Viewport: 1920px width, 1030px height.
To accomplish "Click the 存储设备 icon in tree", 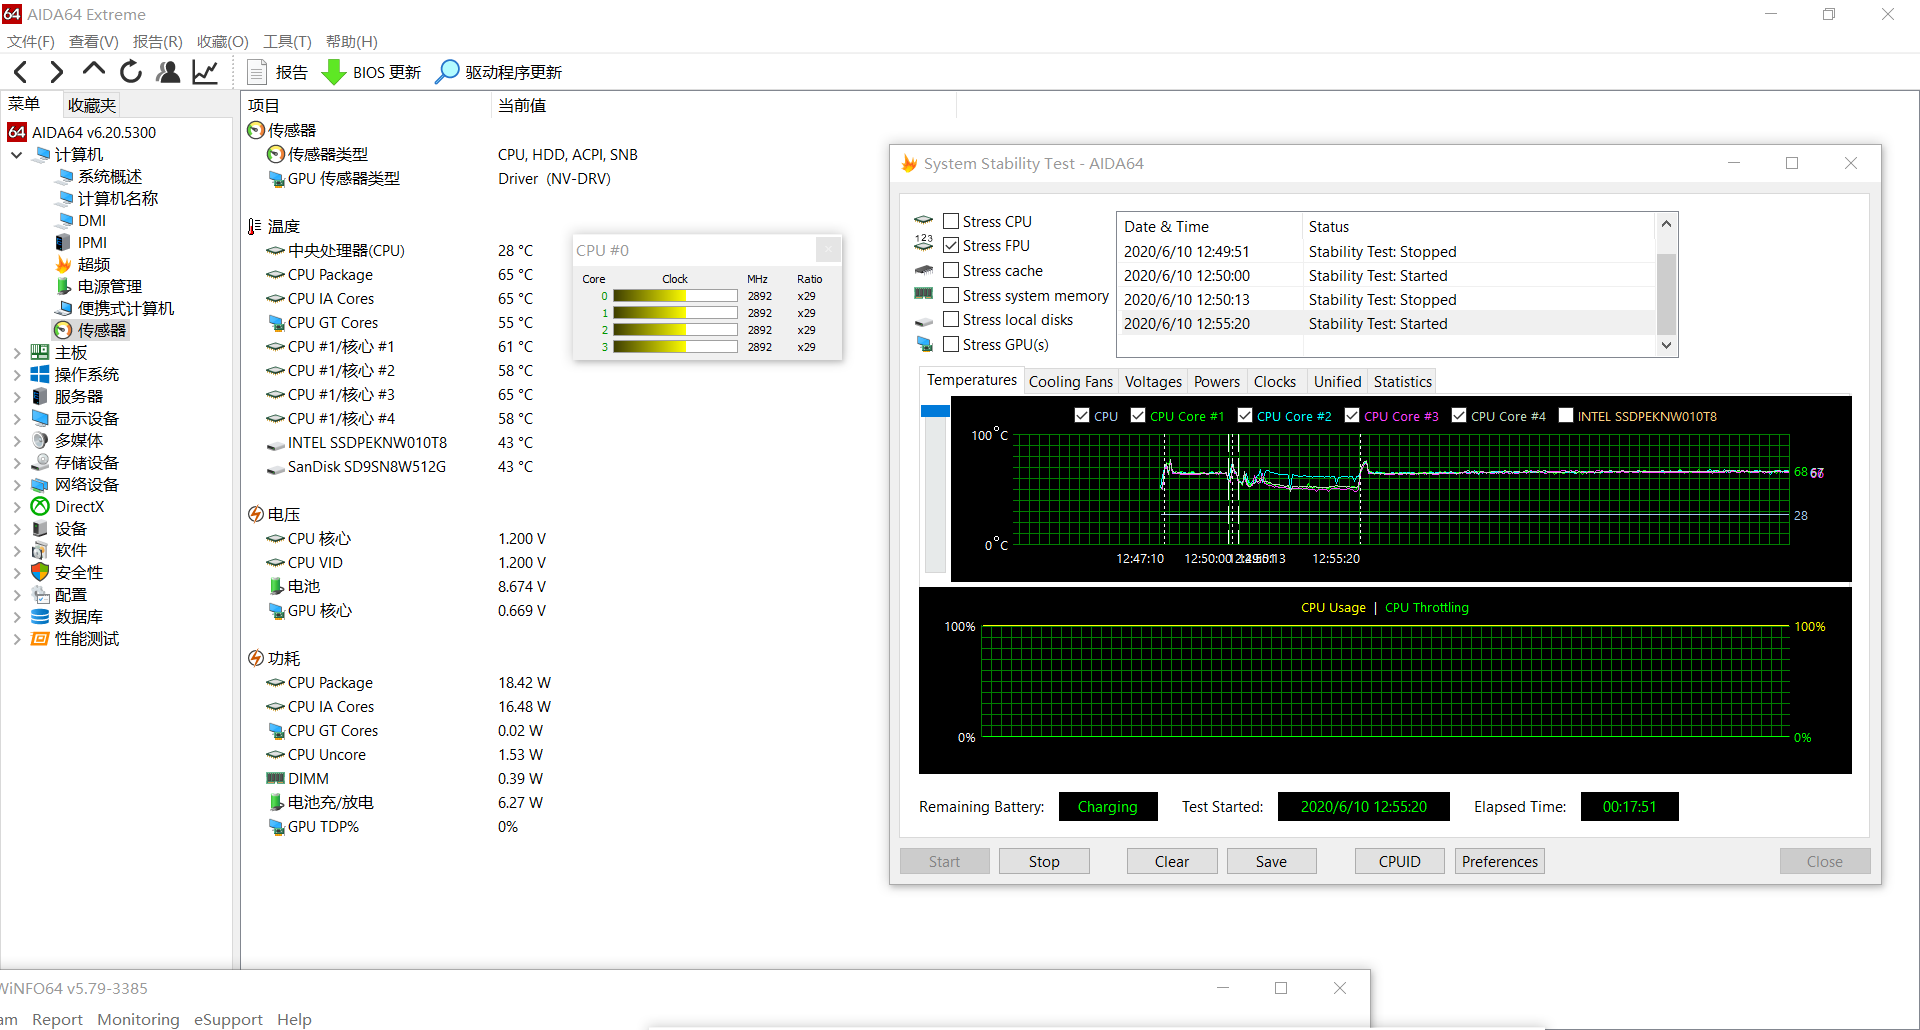I will [40, 463].
